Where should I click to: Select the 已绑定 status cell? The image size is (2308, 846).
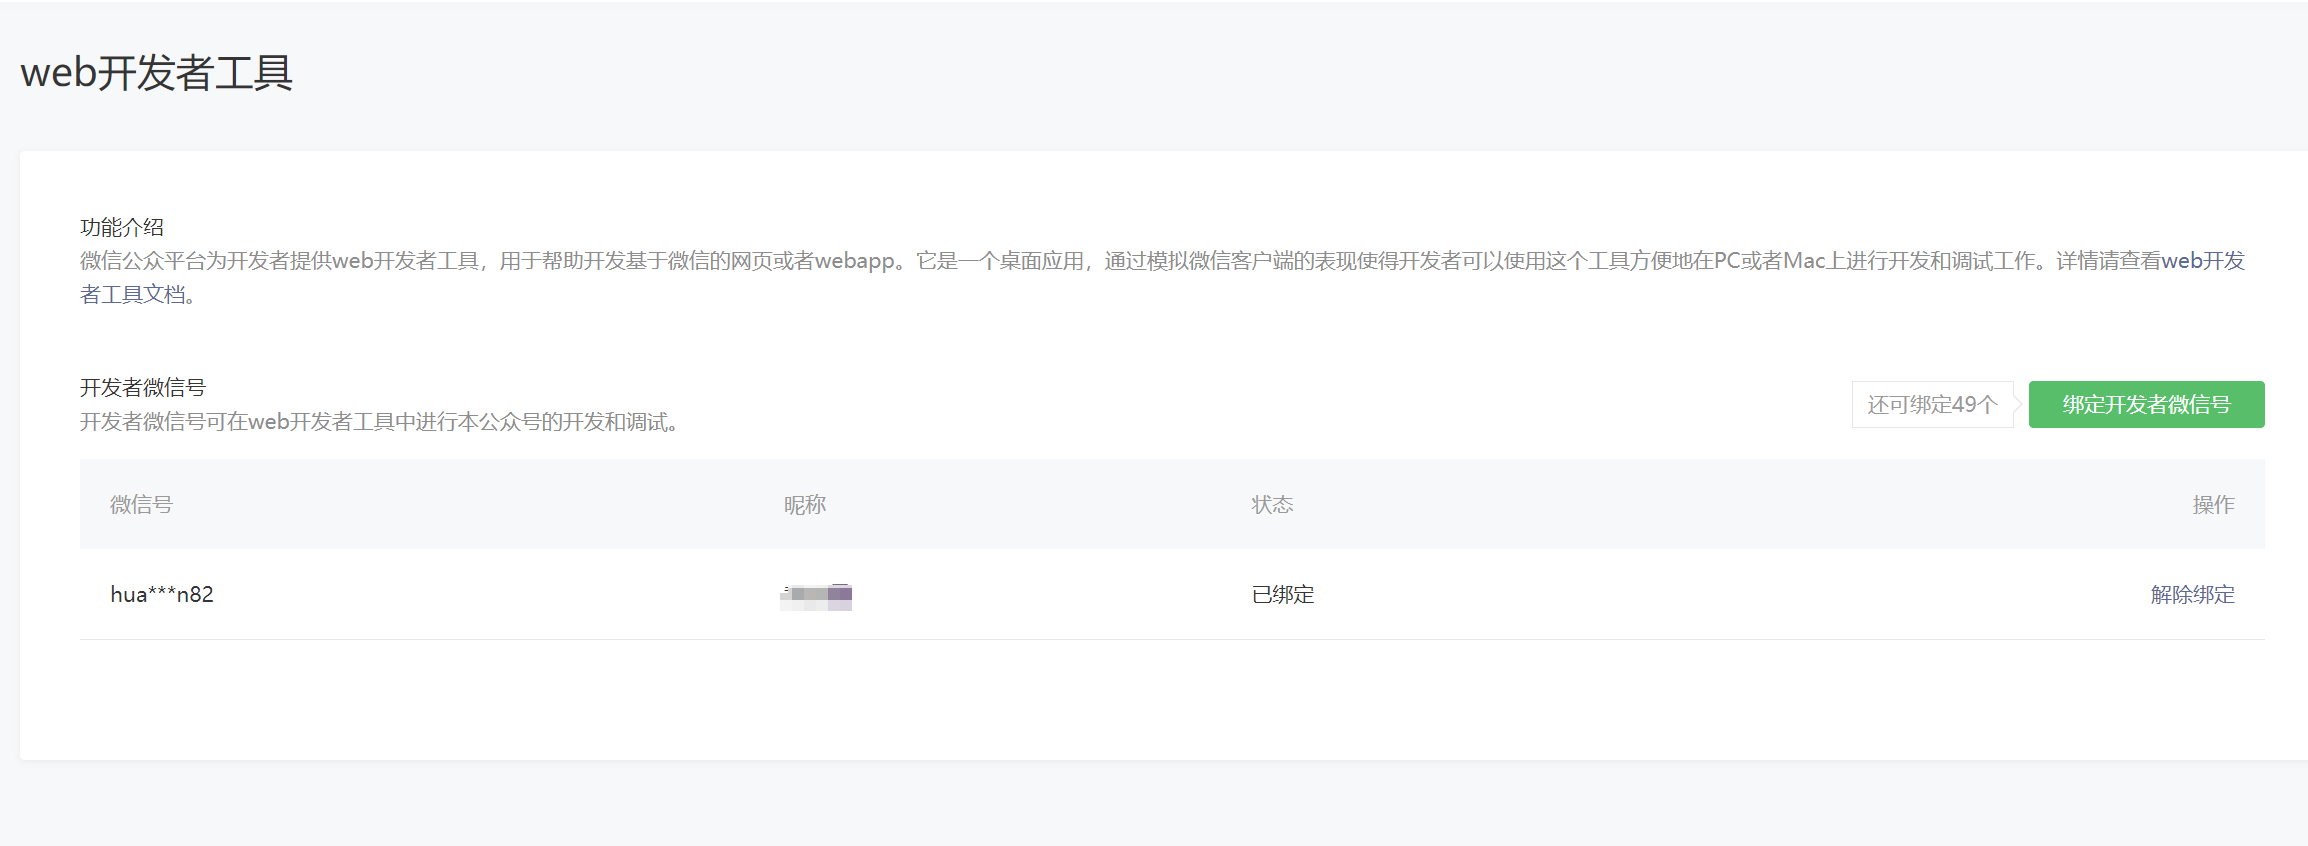coord(1283,594)
